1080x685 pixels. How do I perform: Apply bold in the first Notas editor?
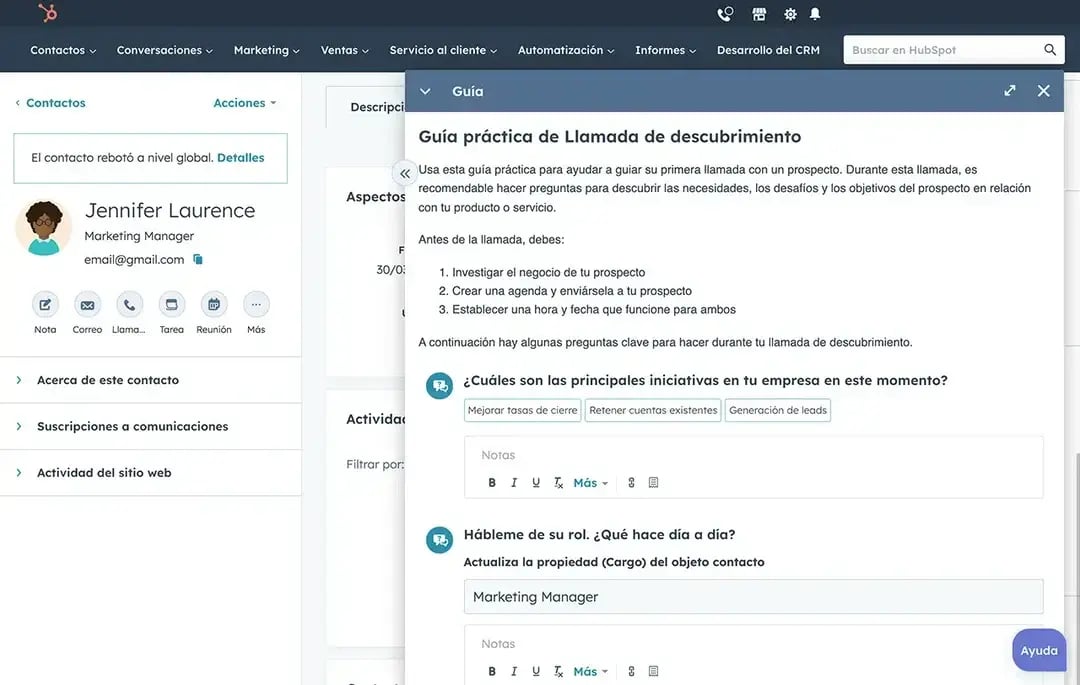click(492, 483)
